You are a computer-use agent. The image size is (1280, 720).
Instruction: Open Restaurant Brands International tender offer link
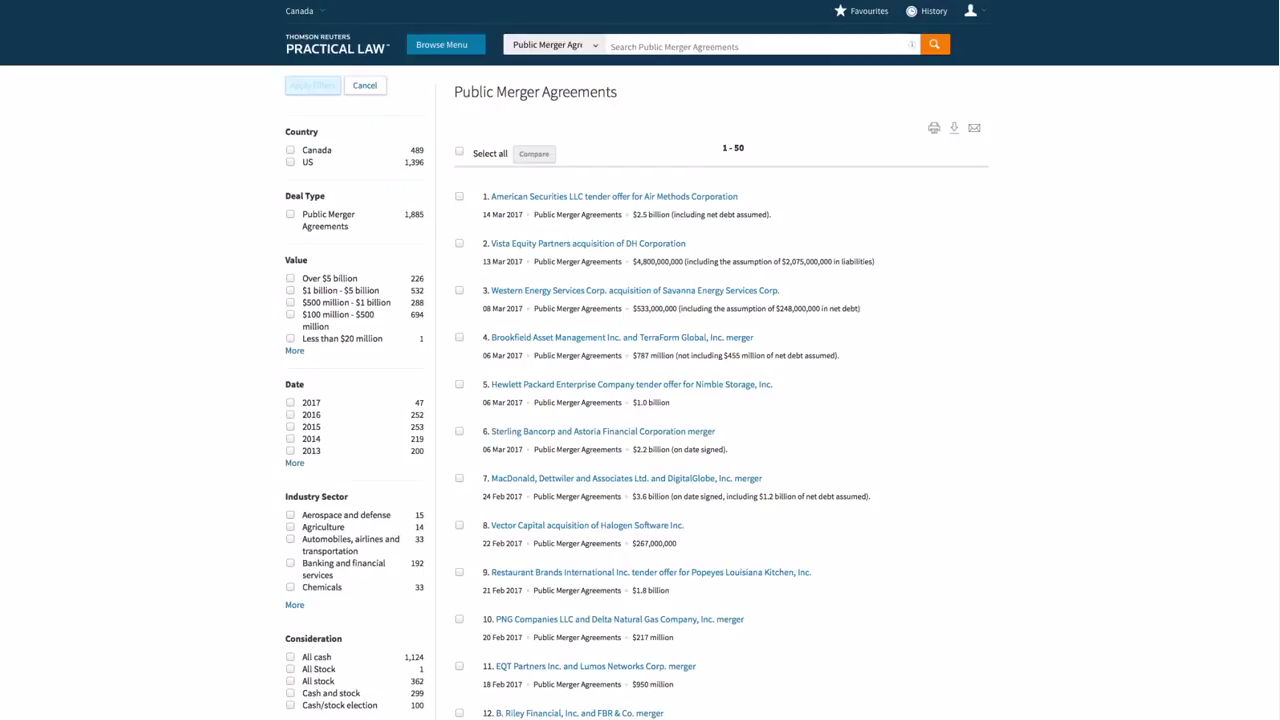click(651, 573)
